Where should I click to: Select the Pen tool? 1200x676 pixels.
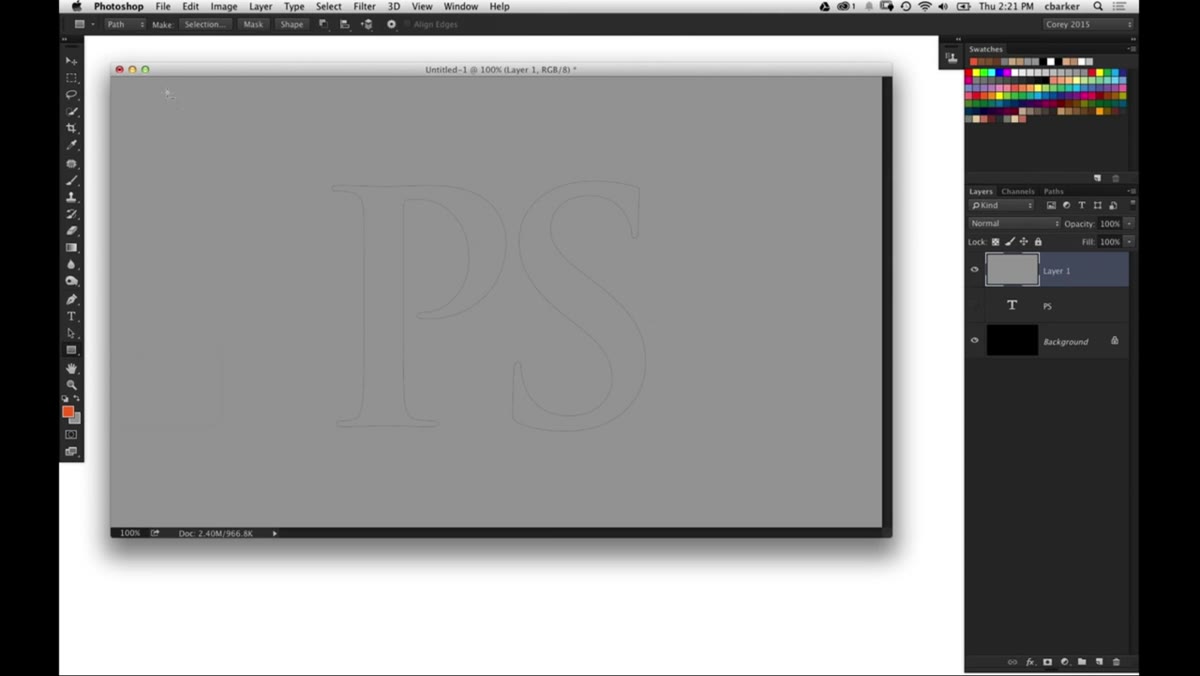pos(71,299)
